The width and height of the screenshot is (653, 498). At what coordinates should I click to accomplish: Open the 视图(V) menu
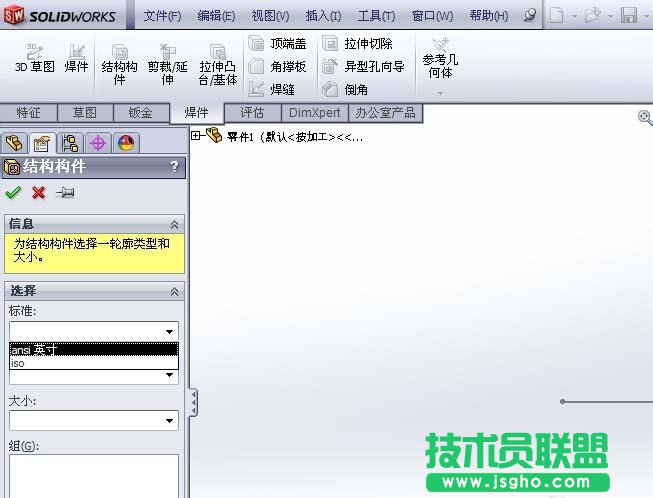[x=270, y=16]
